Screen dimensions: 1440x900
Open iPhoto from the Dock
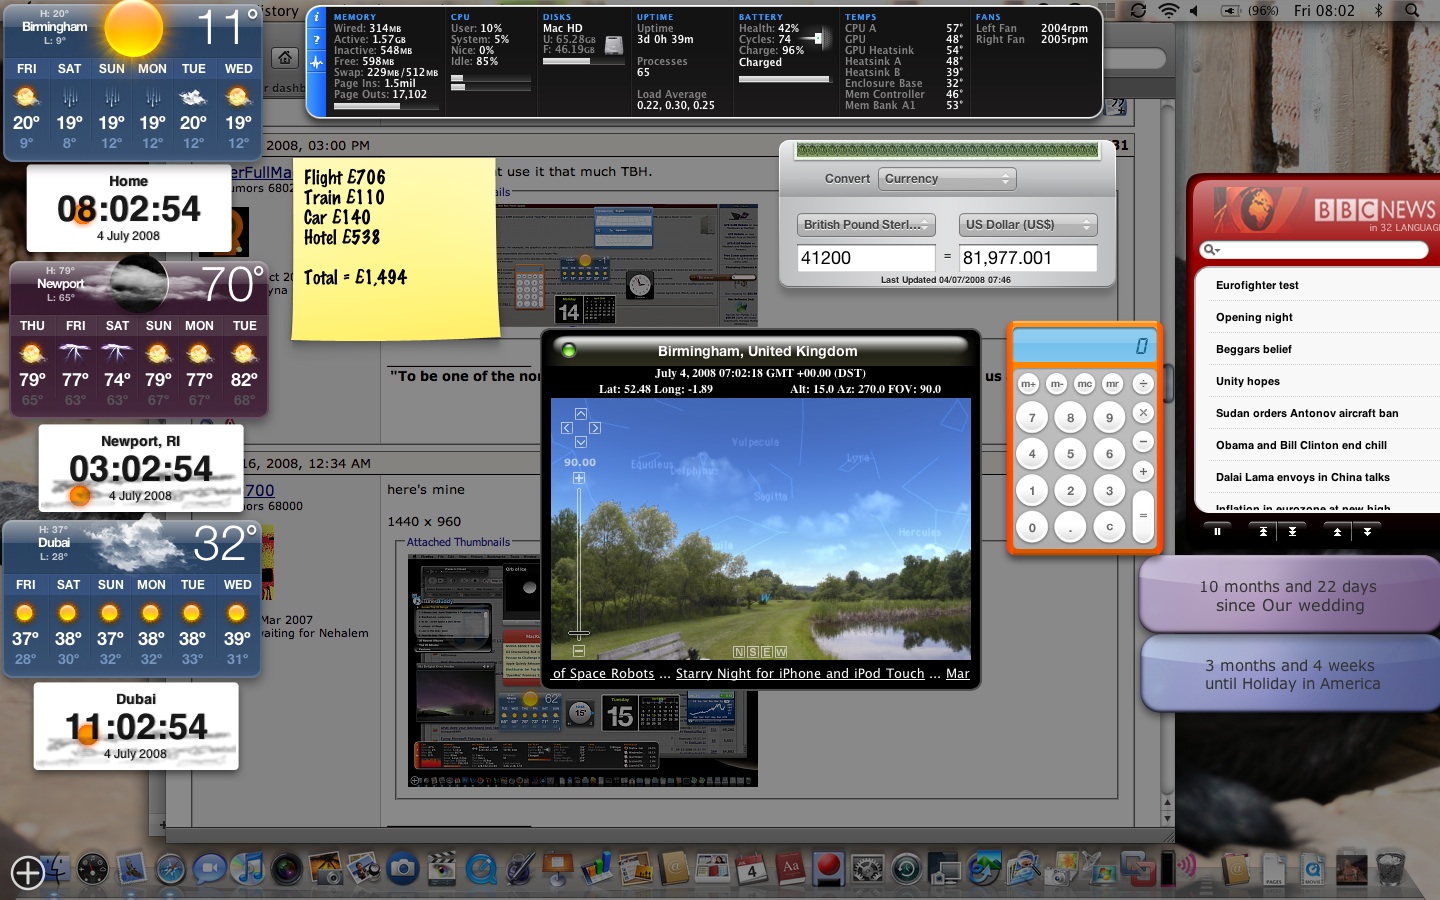click(x=326, y=868)
